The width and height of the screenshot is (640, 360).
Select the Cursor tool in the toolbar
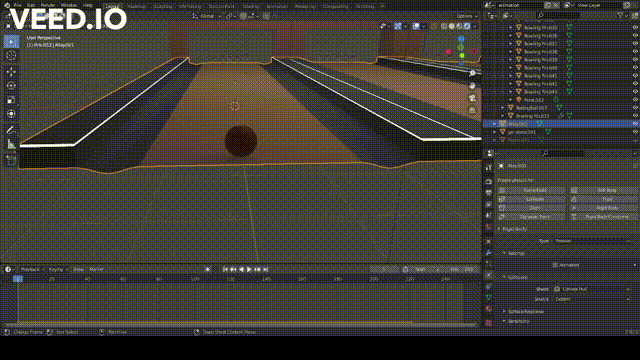[x=11, y=56]
